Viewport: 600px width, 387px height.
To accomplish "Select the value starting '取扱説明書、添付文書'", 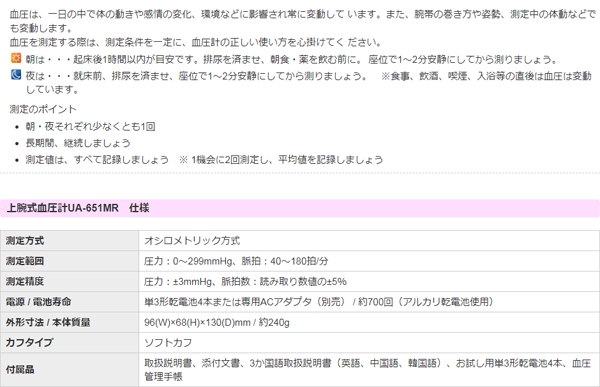I will (367, 370).
